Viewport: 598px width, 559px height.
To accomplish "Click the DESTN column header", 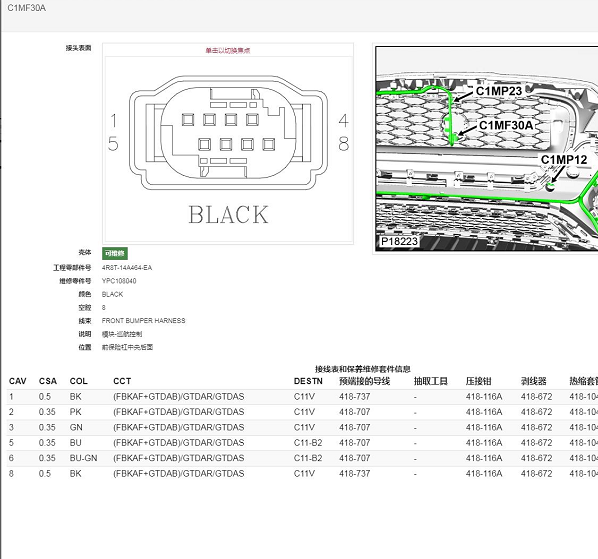I will pyautogui.click(x=308, y=381).
